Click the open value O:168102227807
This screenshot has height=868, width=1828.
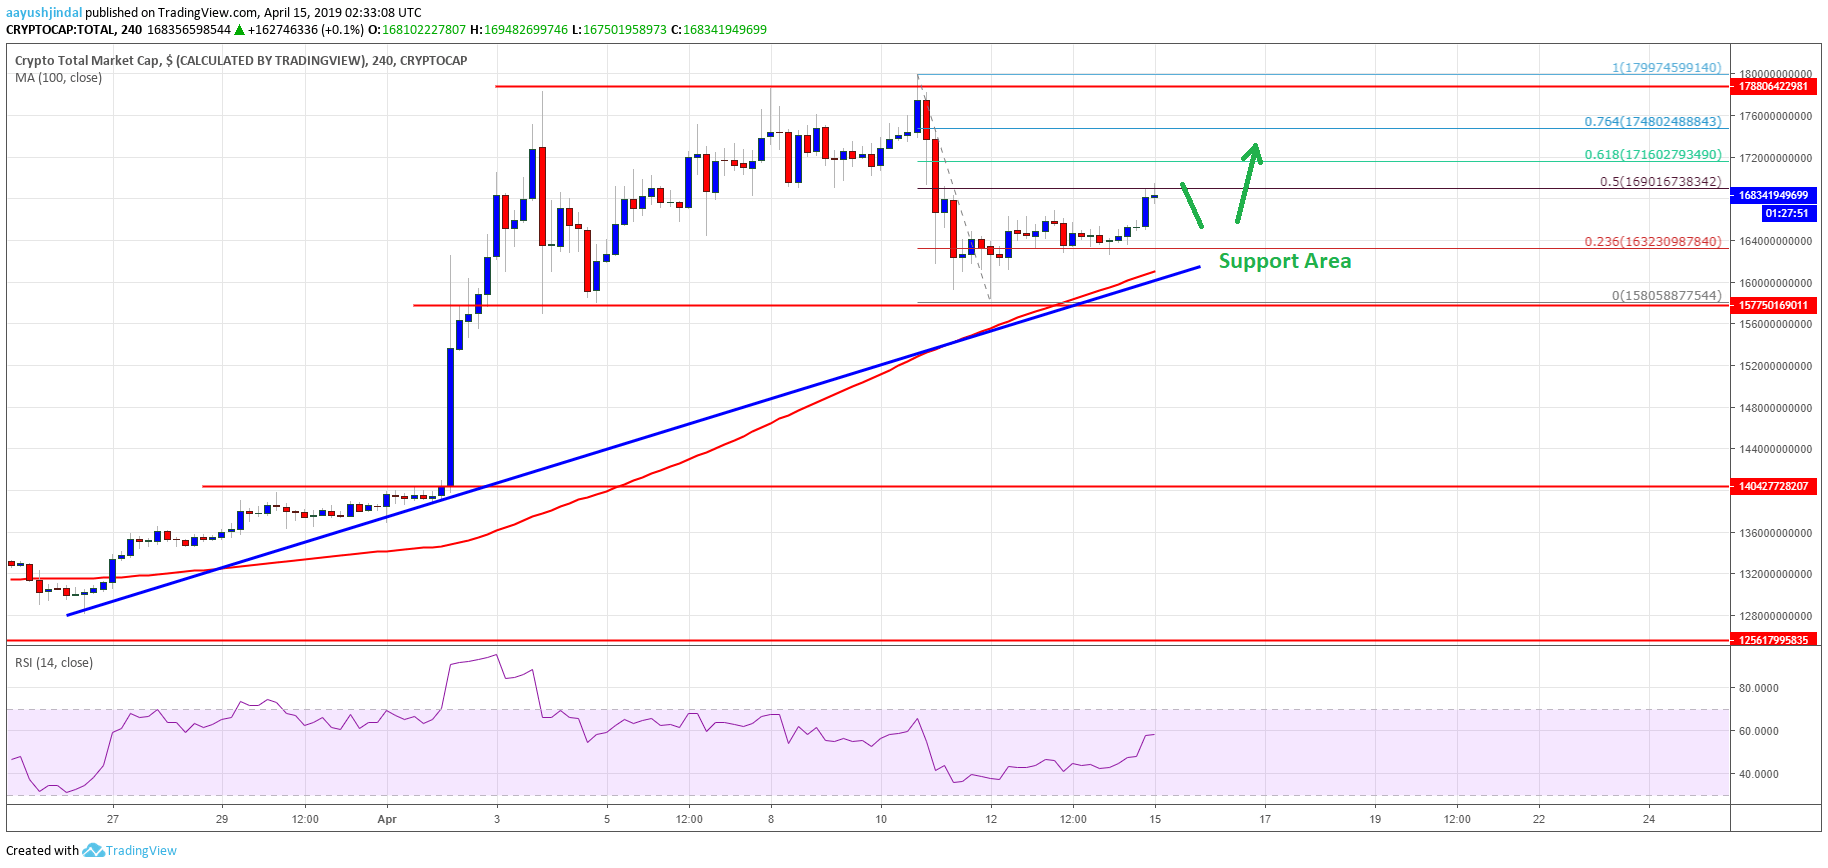tap(417, 30)
